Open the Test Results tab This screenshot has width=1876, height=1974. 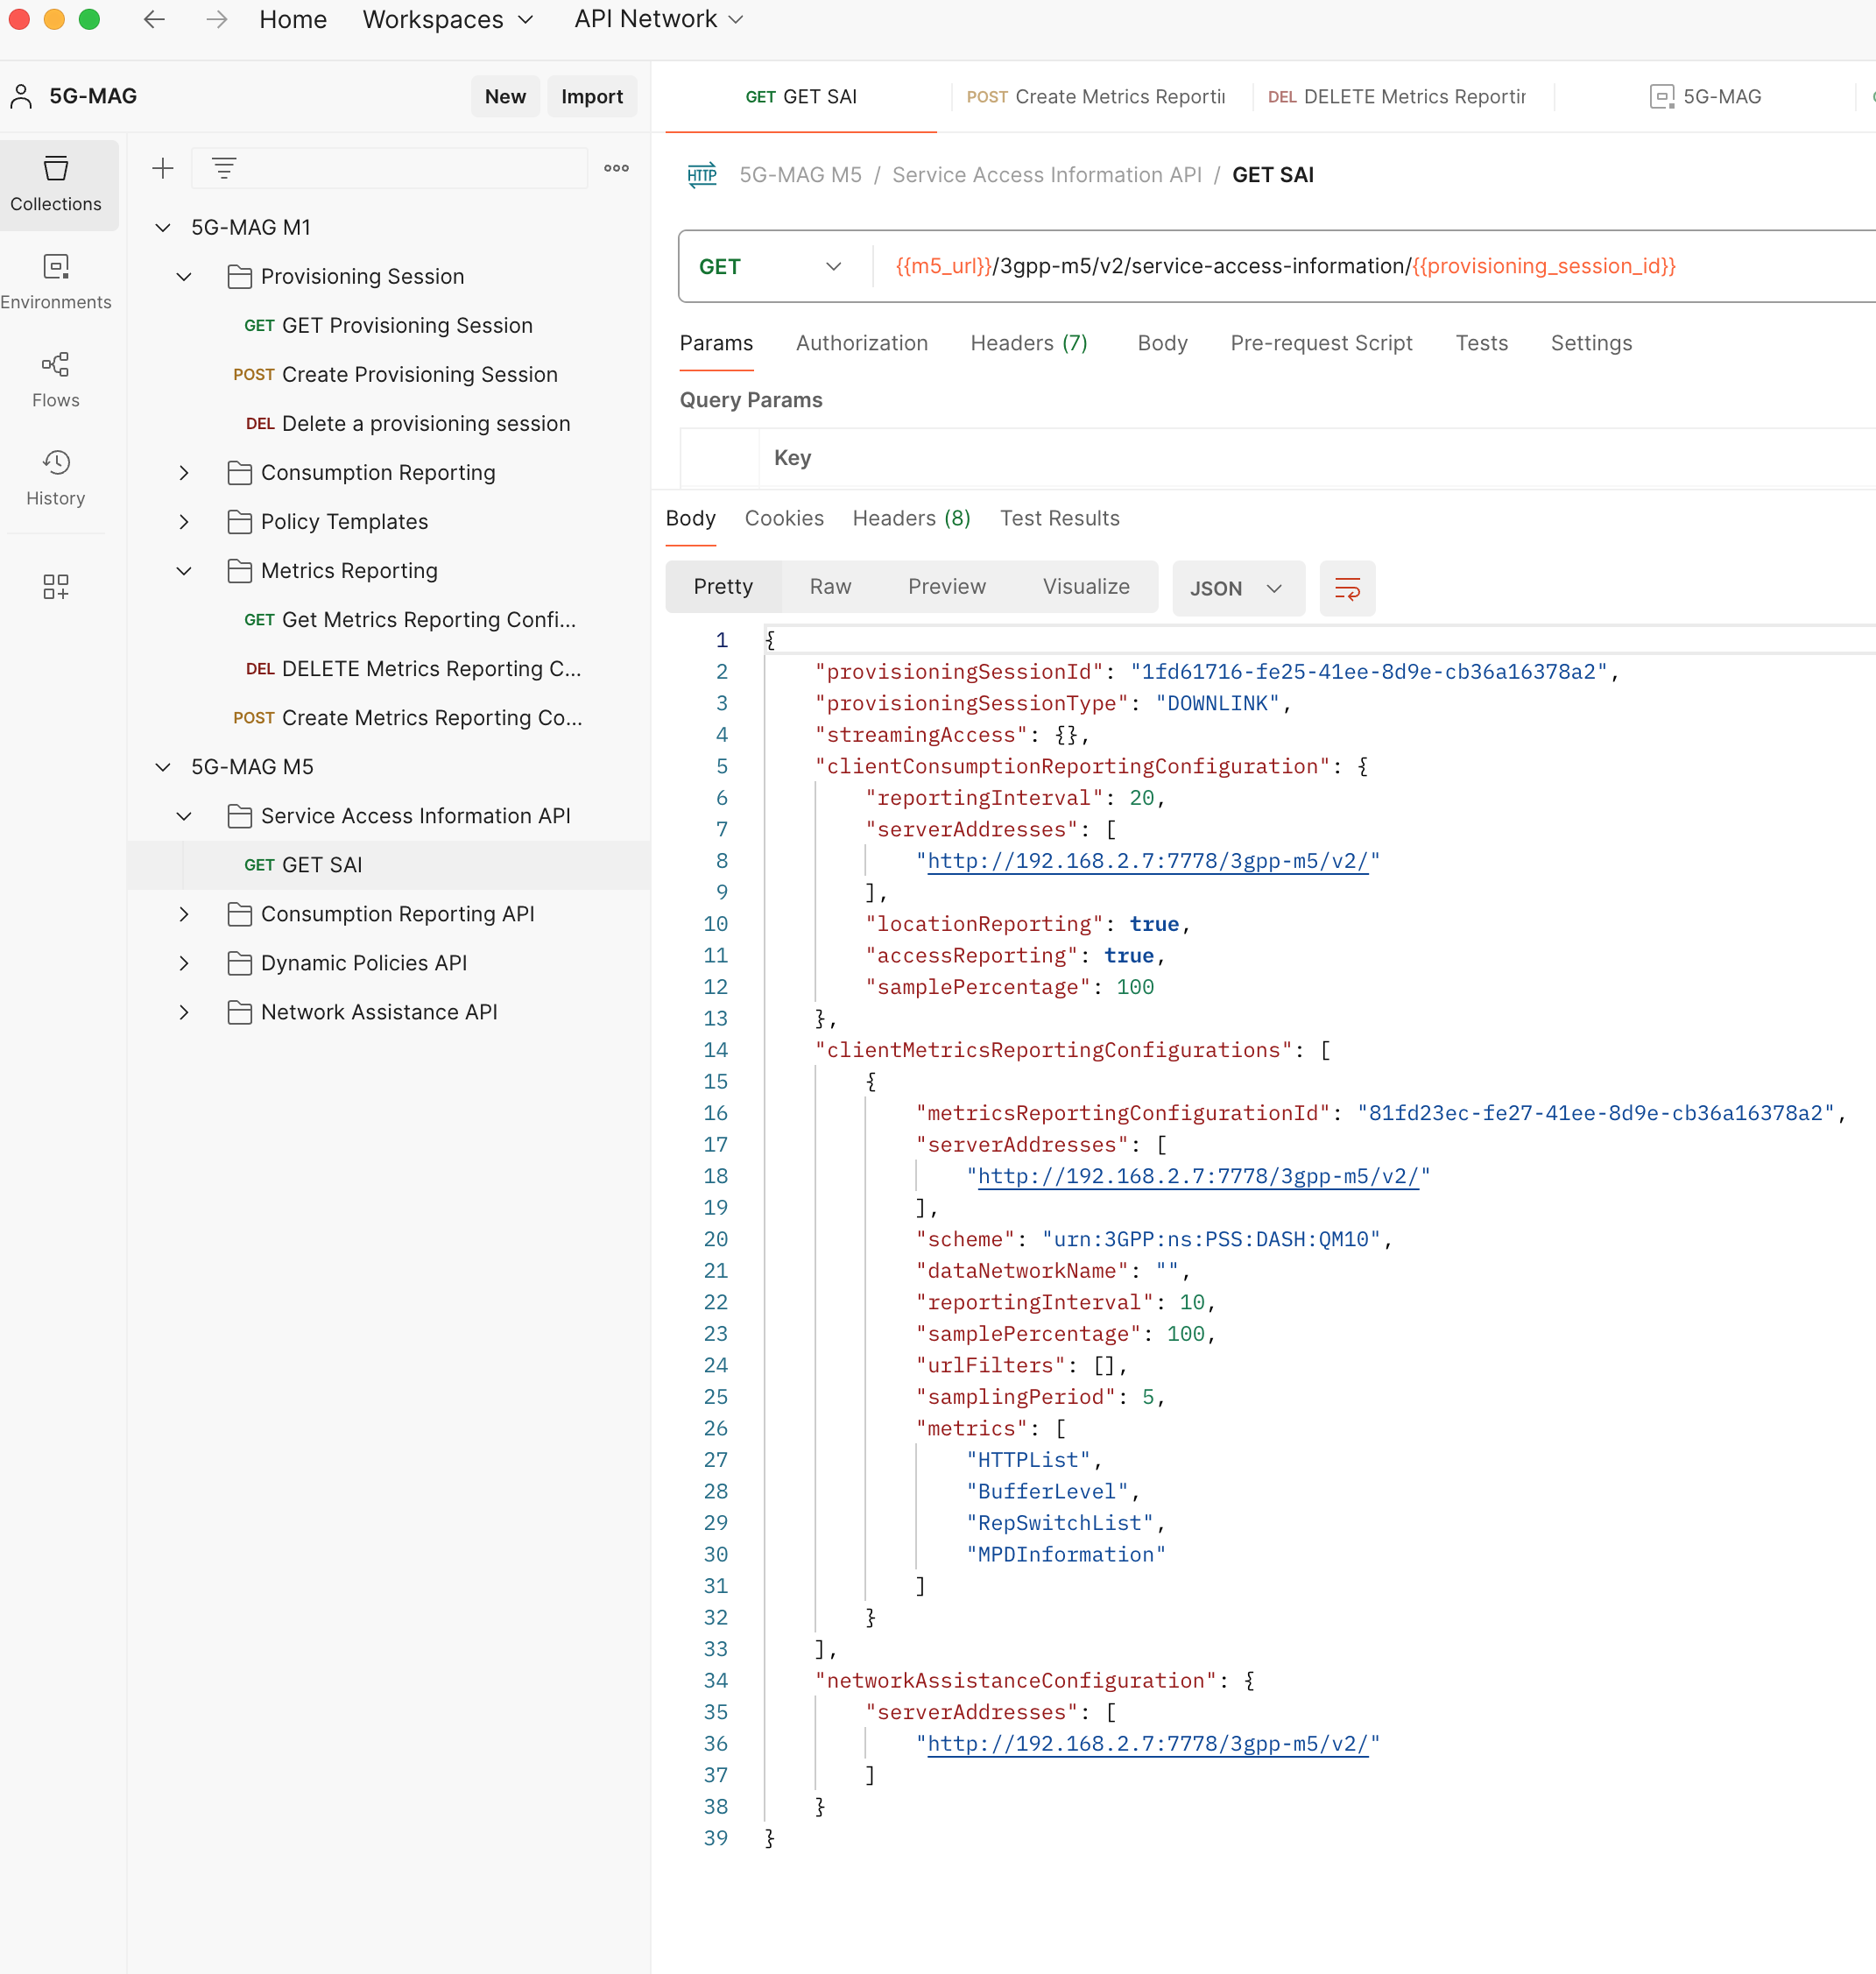[x=1059, y=518]
